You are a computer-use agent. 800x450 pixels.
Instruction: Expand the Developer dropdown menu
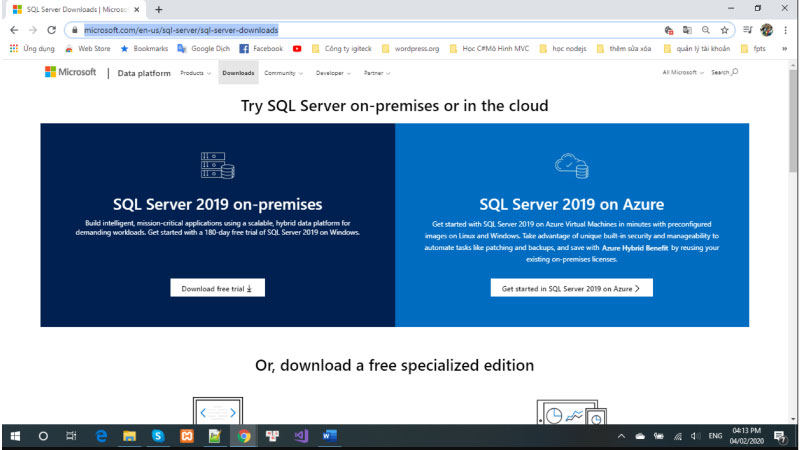point(333,73)
